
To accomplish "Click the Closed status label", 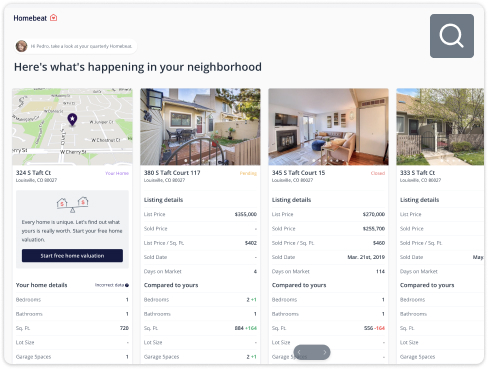I will [x=378, y=173].
